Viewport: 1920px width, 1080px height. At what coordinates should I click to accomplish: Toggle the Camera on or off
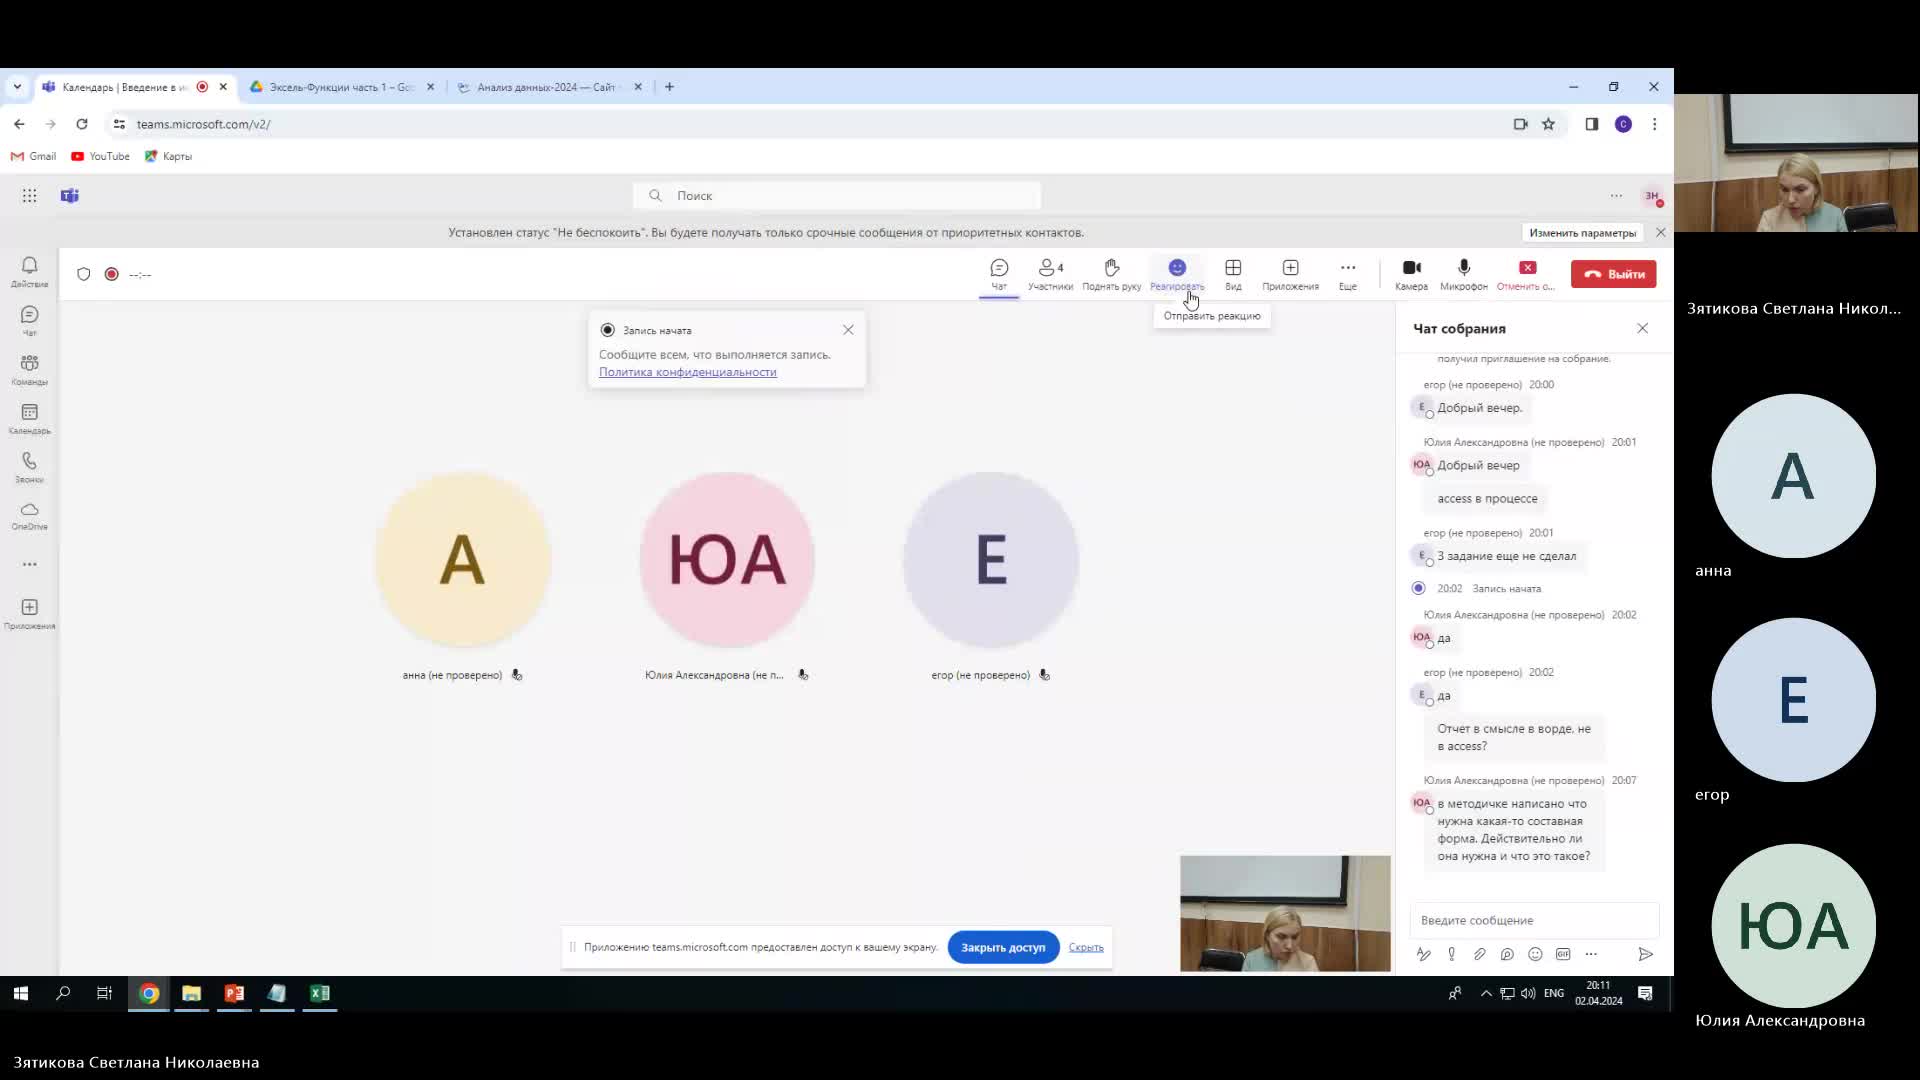pyautogui.click(x=1411, y=274)
